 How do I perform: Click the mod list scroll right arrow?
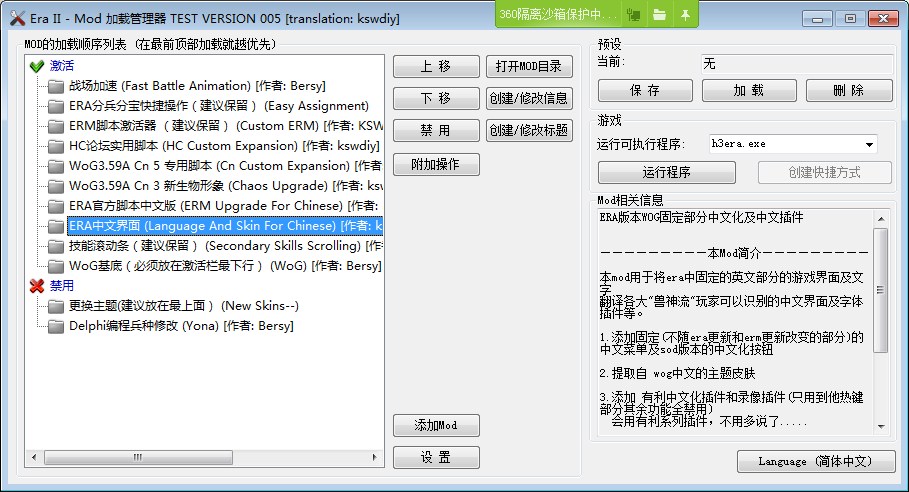[374, 457]
